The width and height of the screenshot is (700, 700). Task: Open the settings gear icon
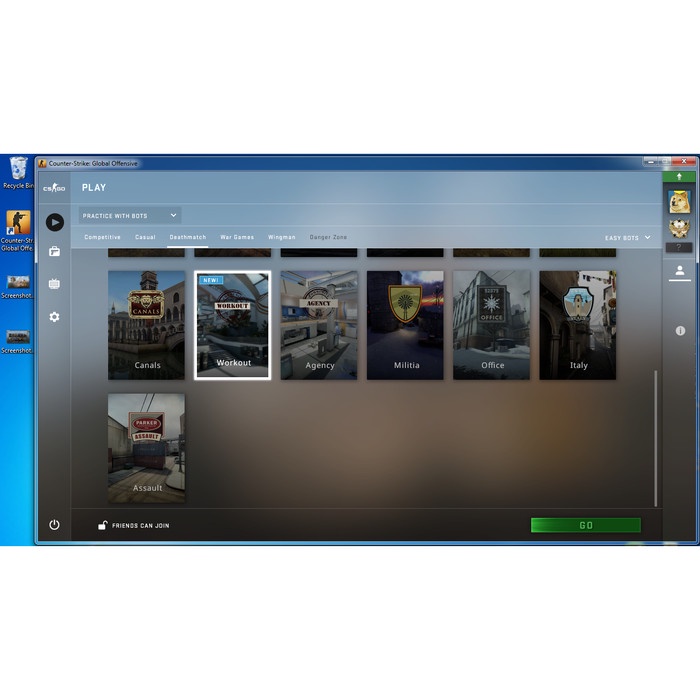click(54, 317)
